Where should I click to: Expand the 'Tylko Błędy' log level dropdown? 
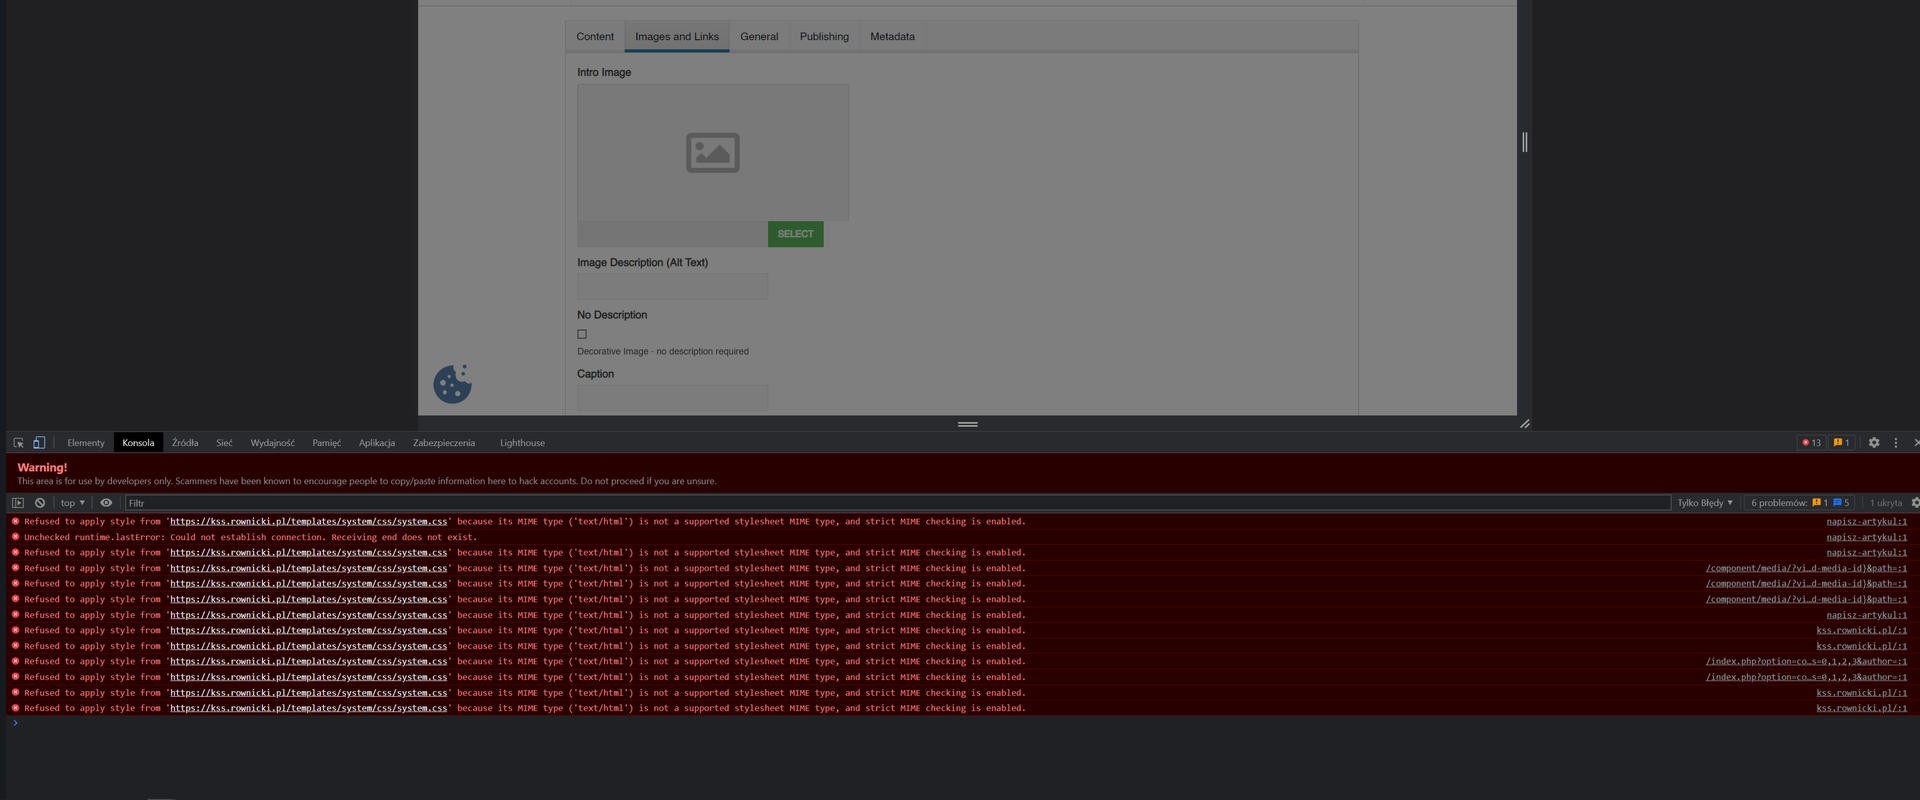click(x=1704, y=503)
